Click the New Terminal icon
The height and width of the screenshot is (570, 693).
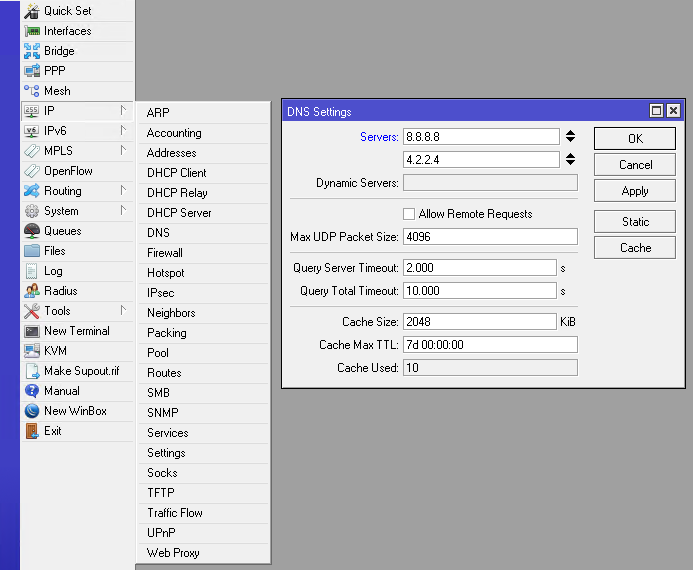32,331
